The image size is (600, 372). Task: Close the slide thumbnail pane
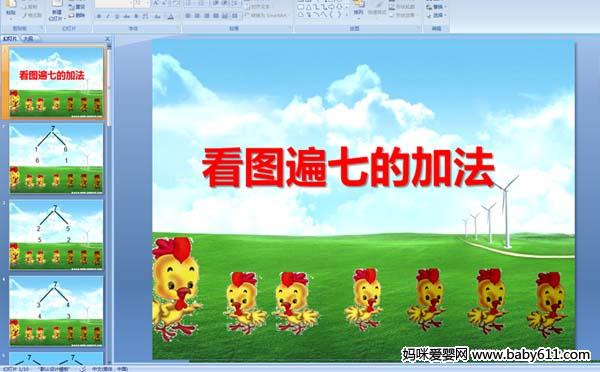(108, 39)
